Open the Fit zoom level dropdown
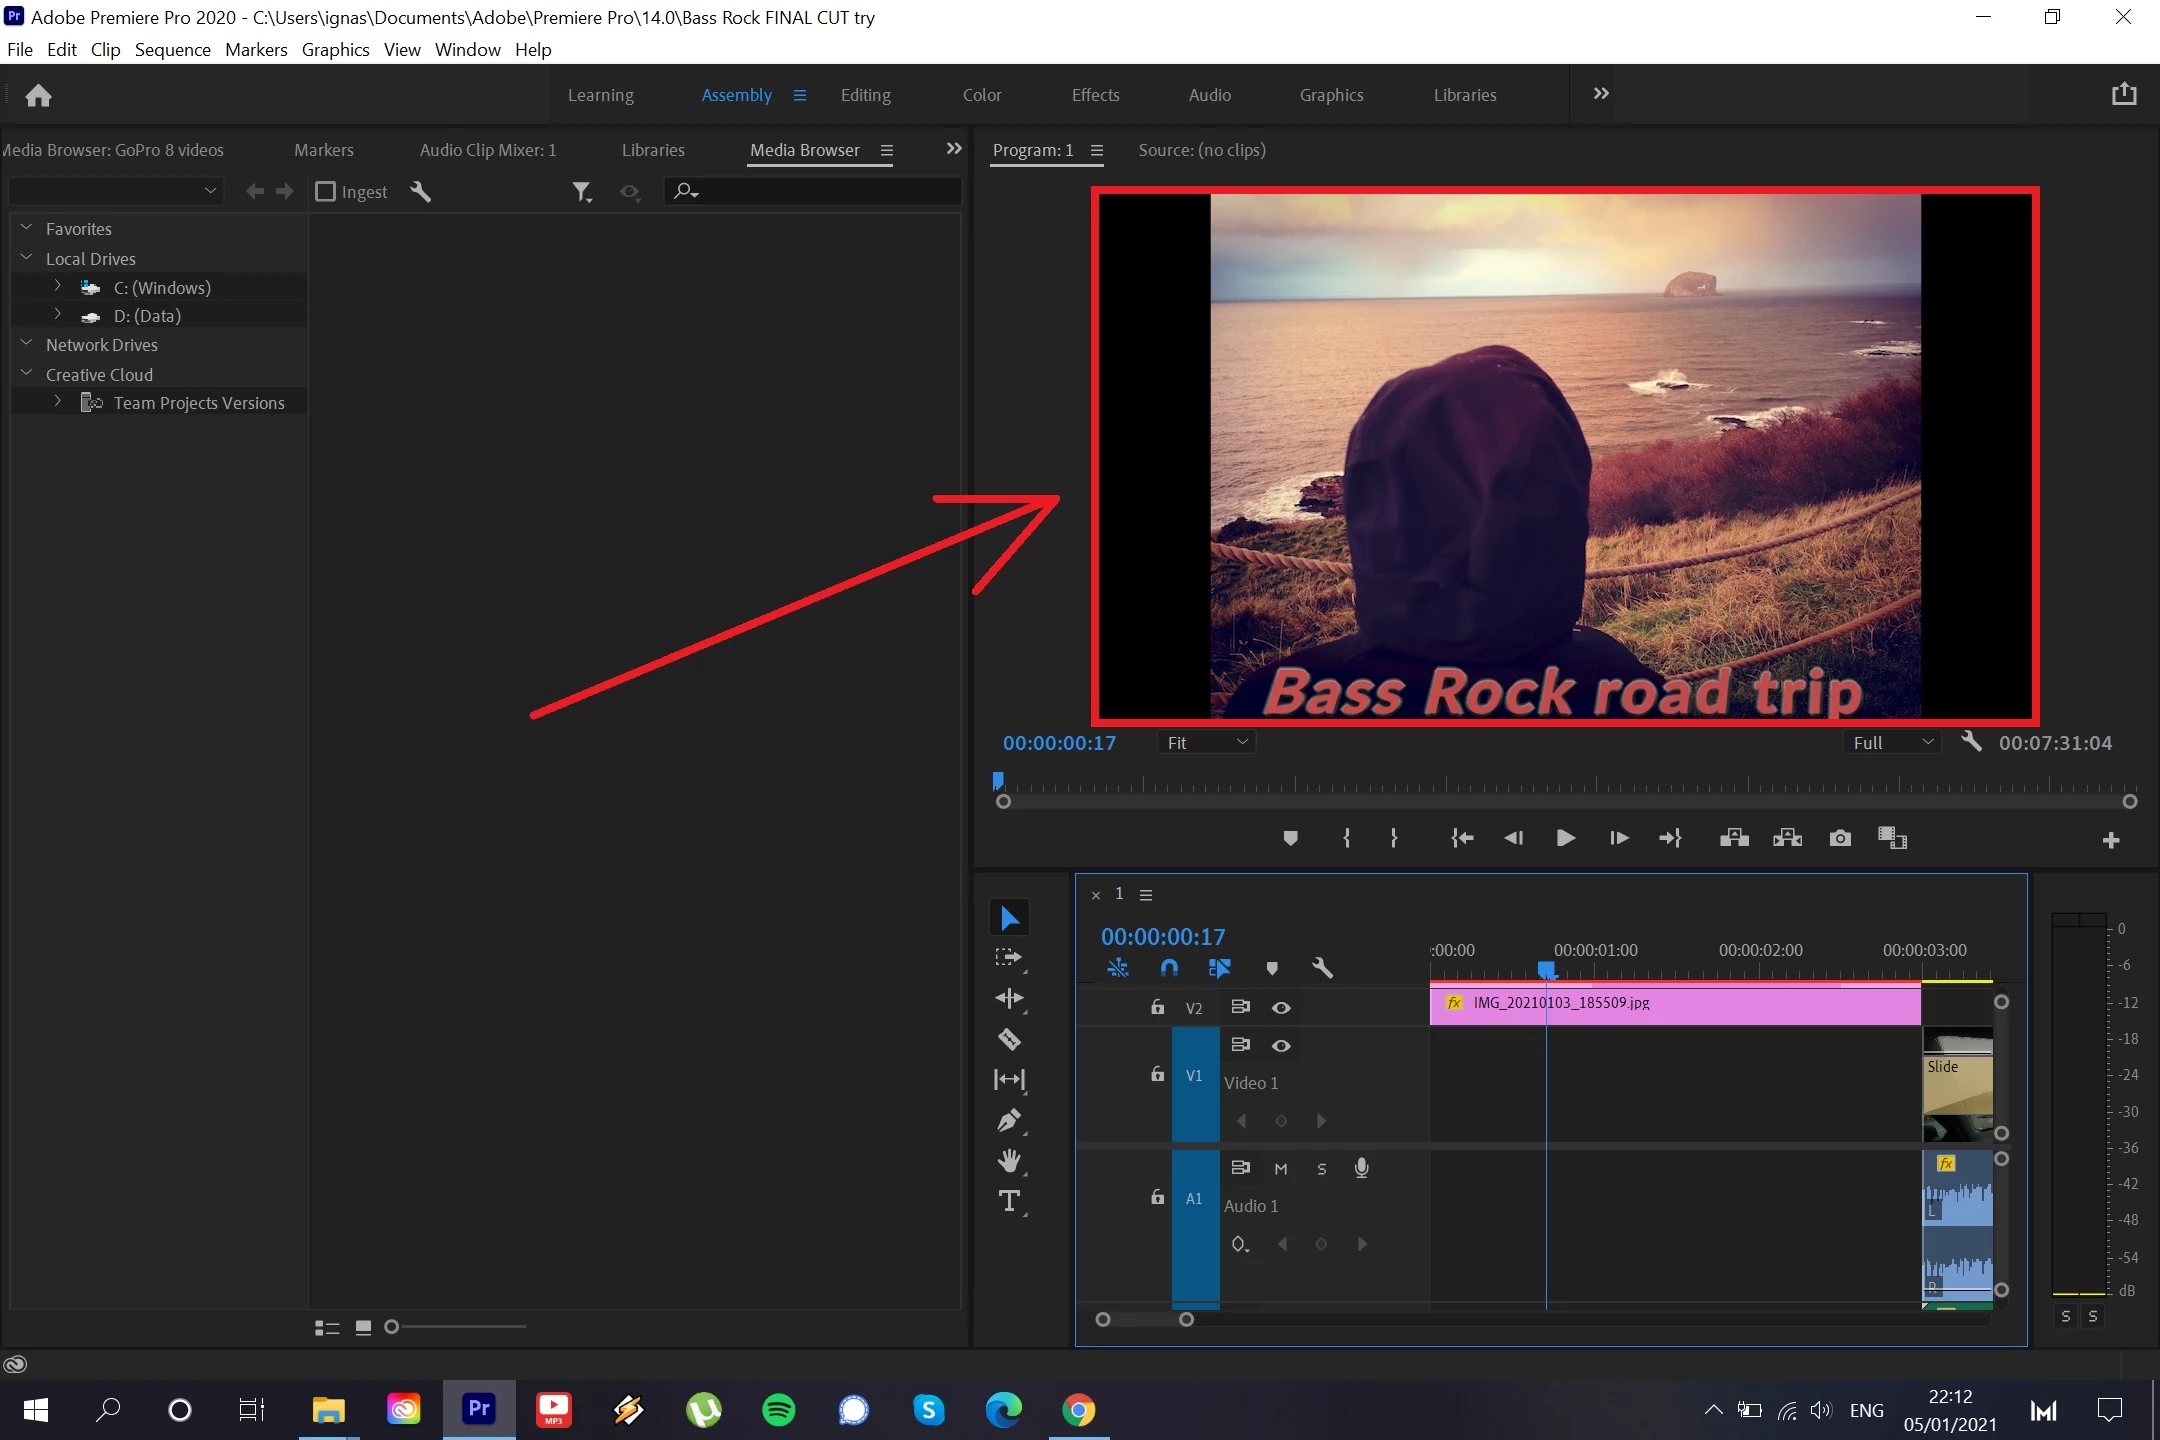The height and width of the screenshot is (1440, 2160). tap(1207, 742)
